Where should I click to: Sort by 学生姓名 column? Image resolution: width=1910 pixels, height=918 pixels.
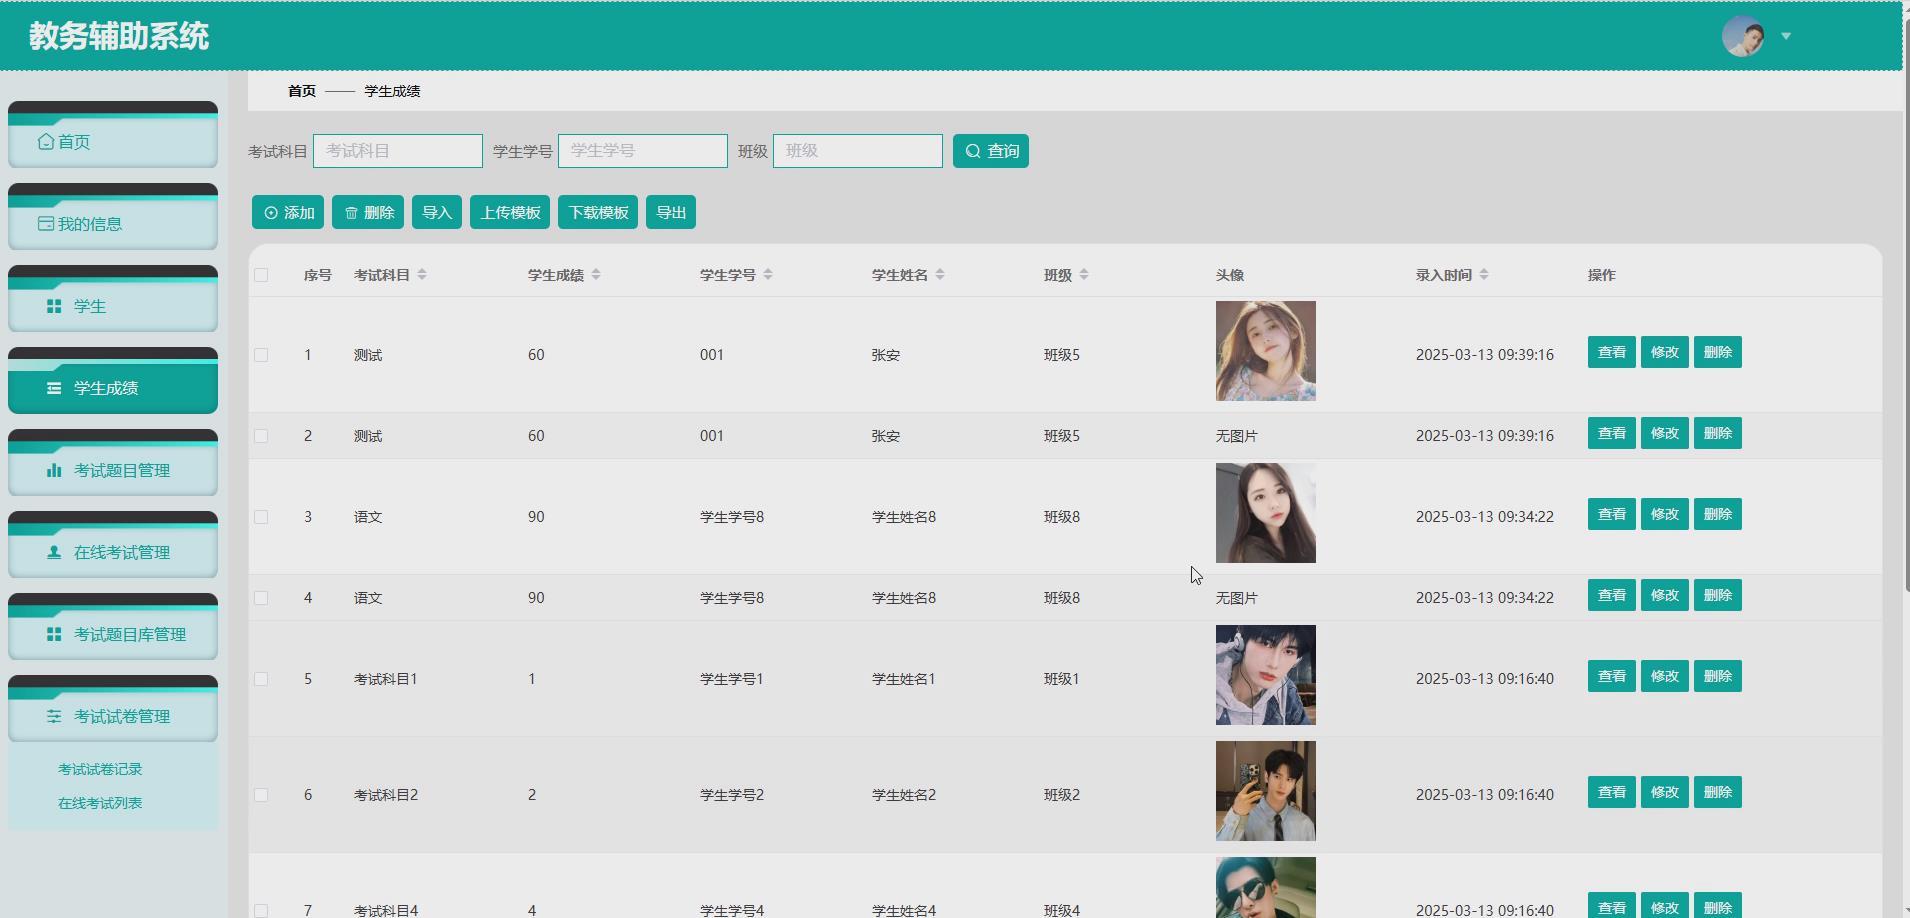(940, 274)
